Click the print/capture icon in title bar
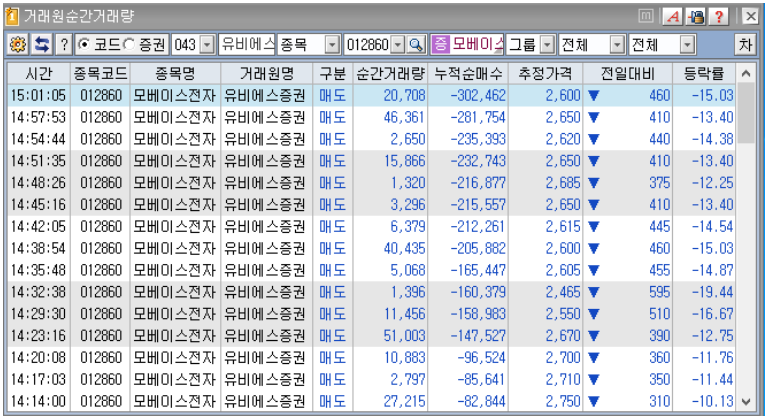Screen dimensions: 768x416 pos(696,17)
